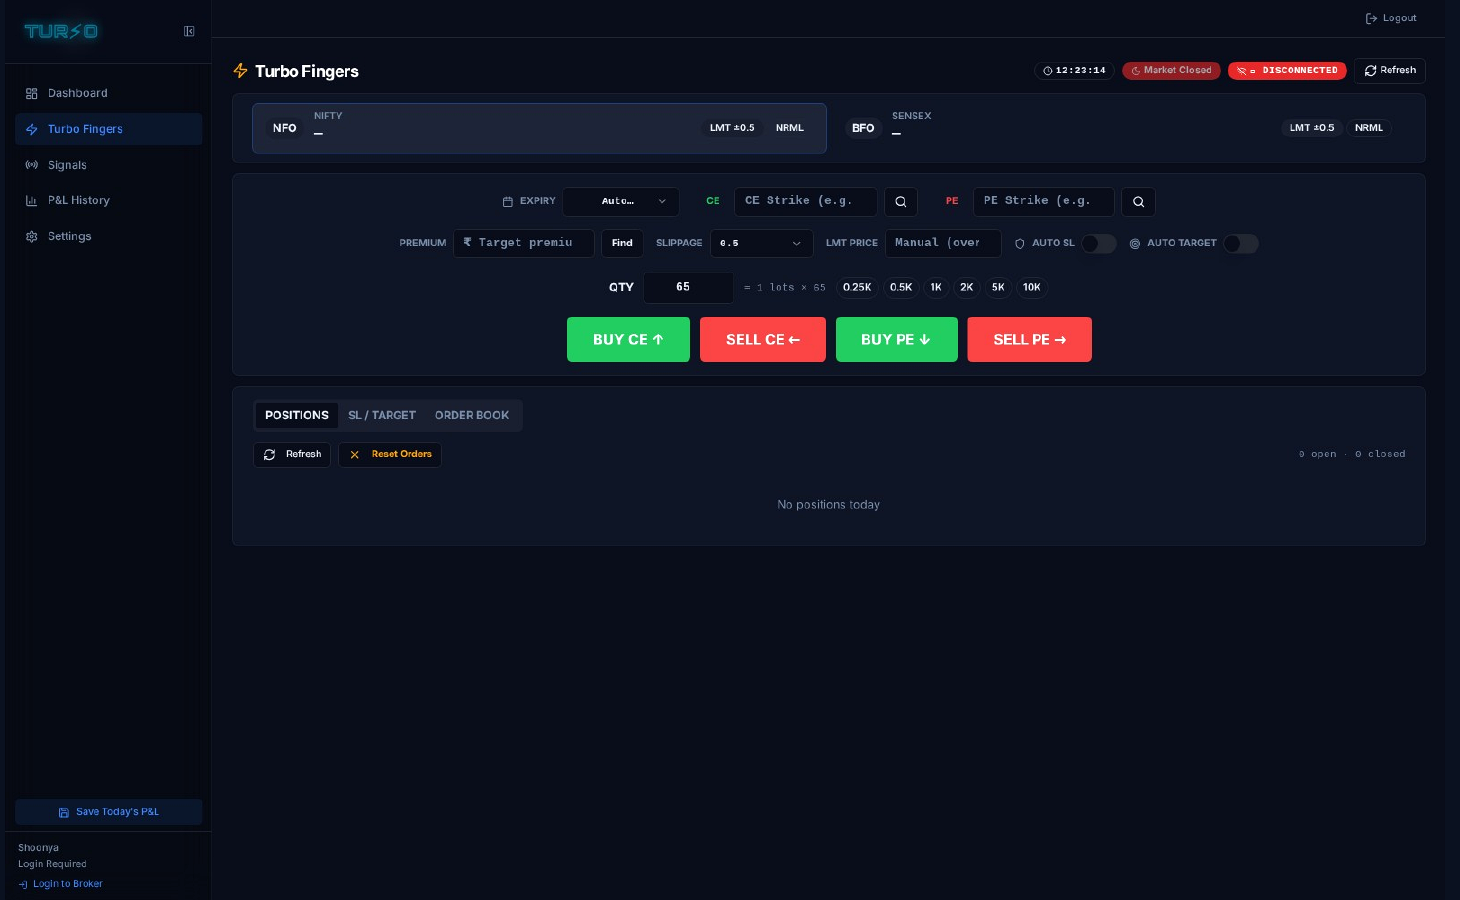Click 'No positions today' message
This screenshot has height=900, width=1460.
829,505
